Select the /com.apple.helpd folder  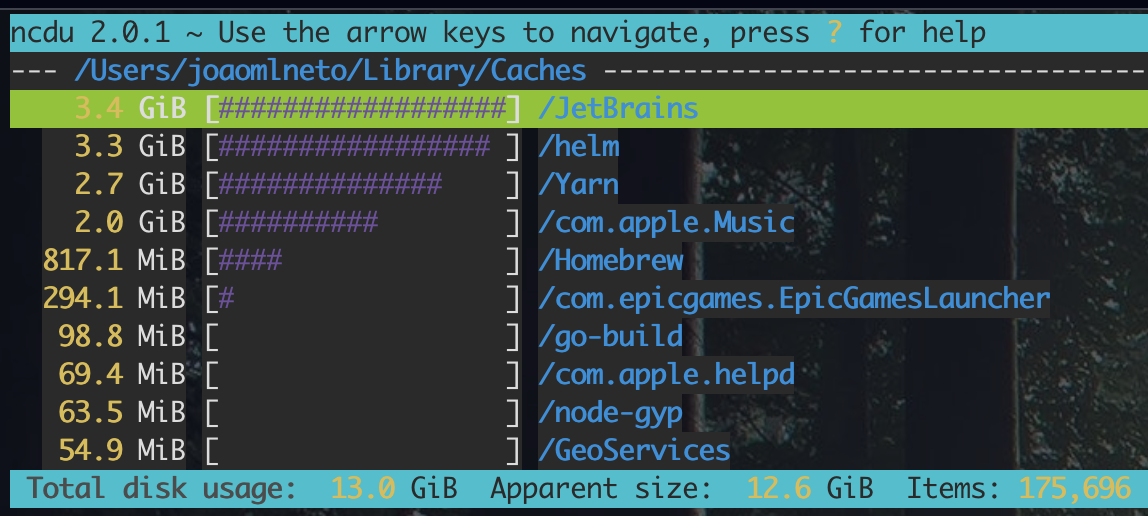pyautogui.click(x=666, y=375)
